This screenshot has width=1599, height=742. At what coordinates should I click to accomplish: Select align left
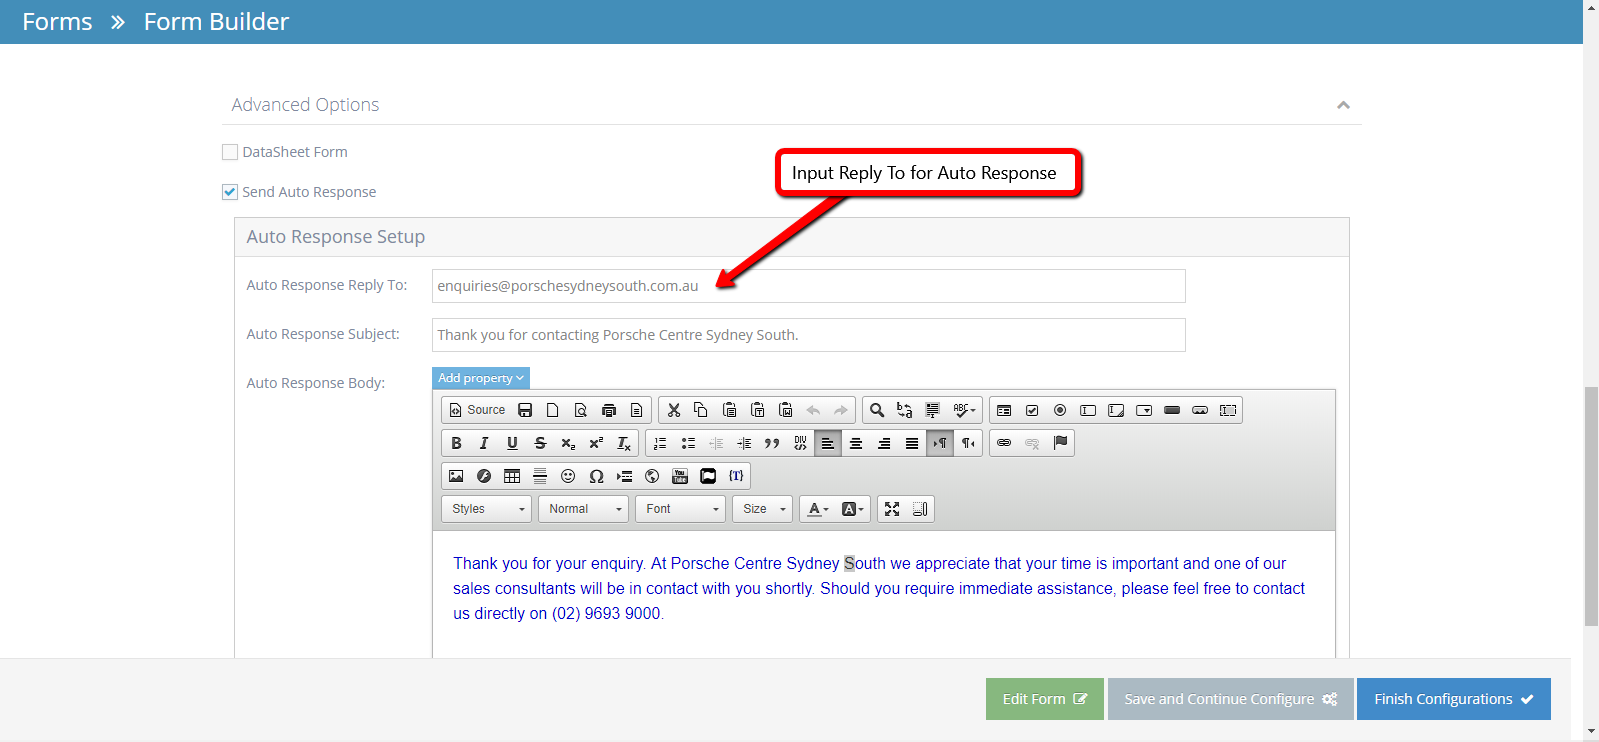[x=828, y=443]
